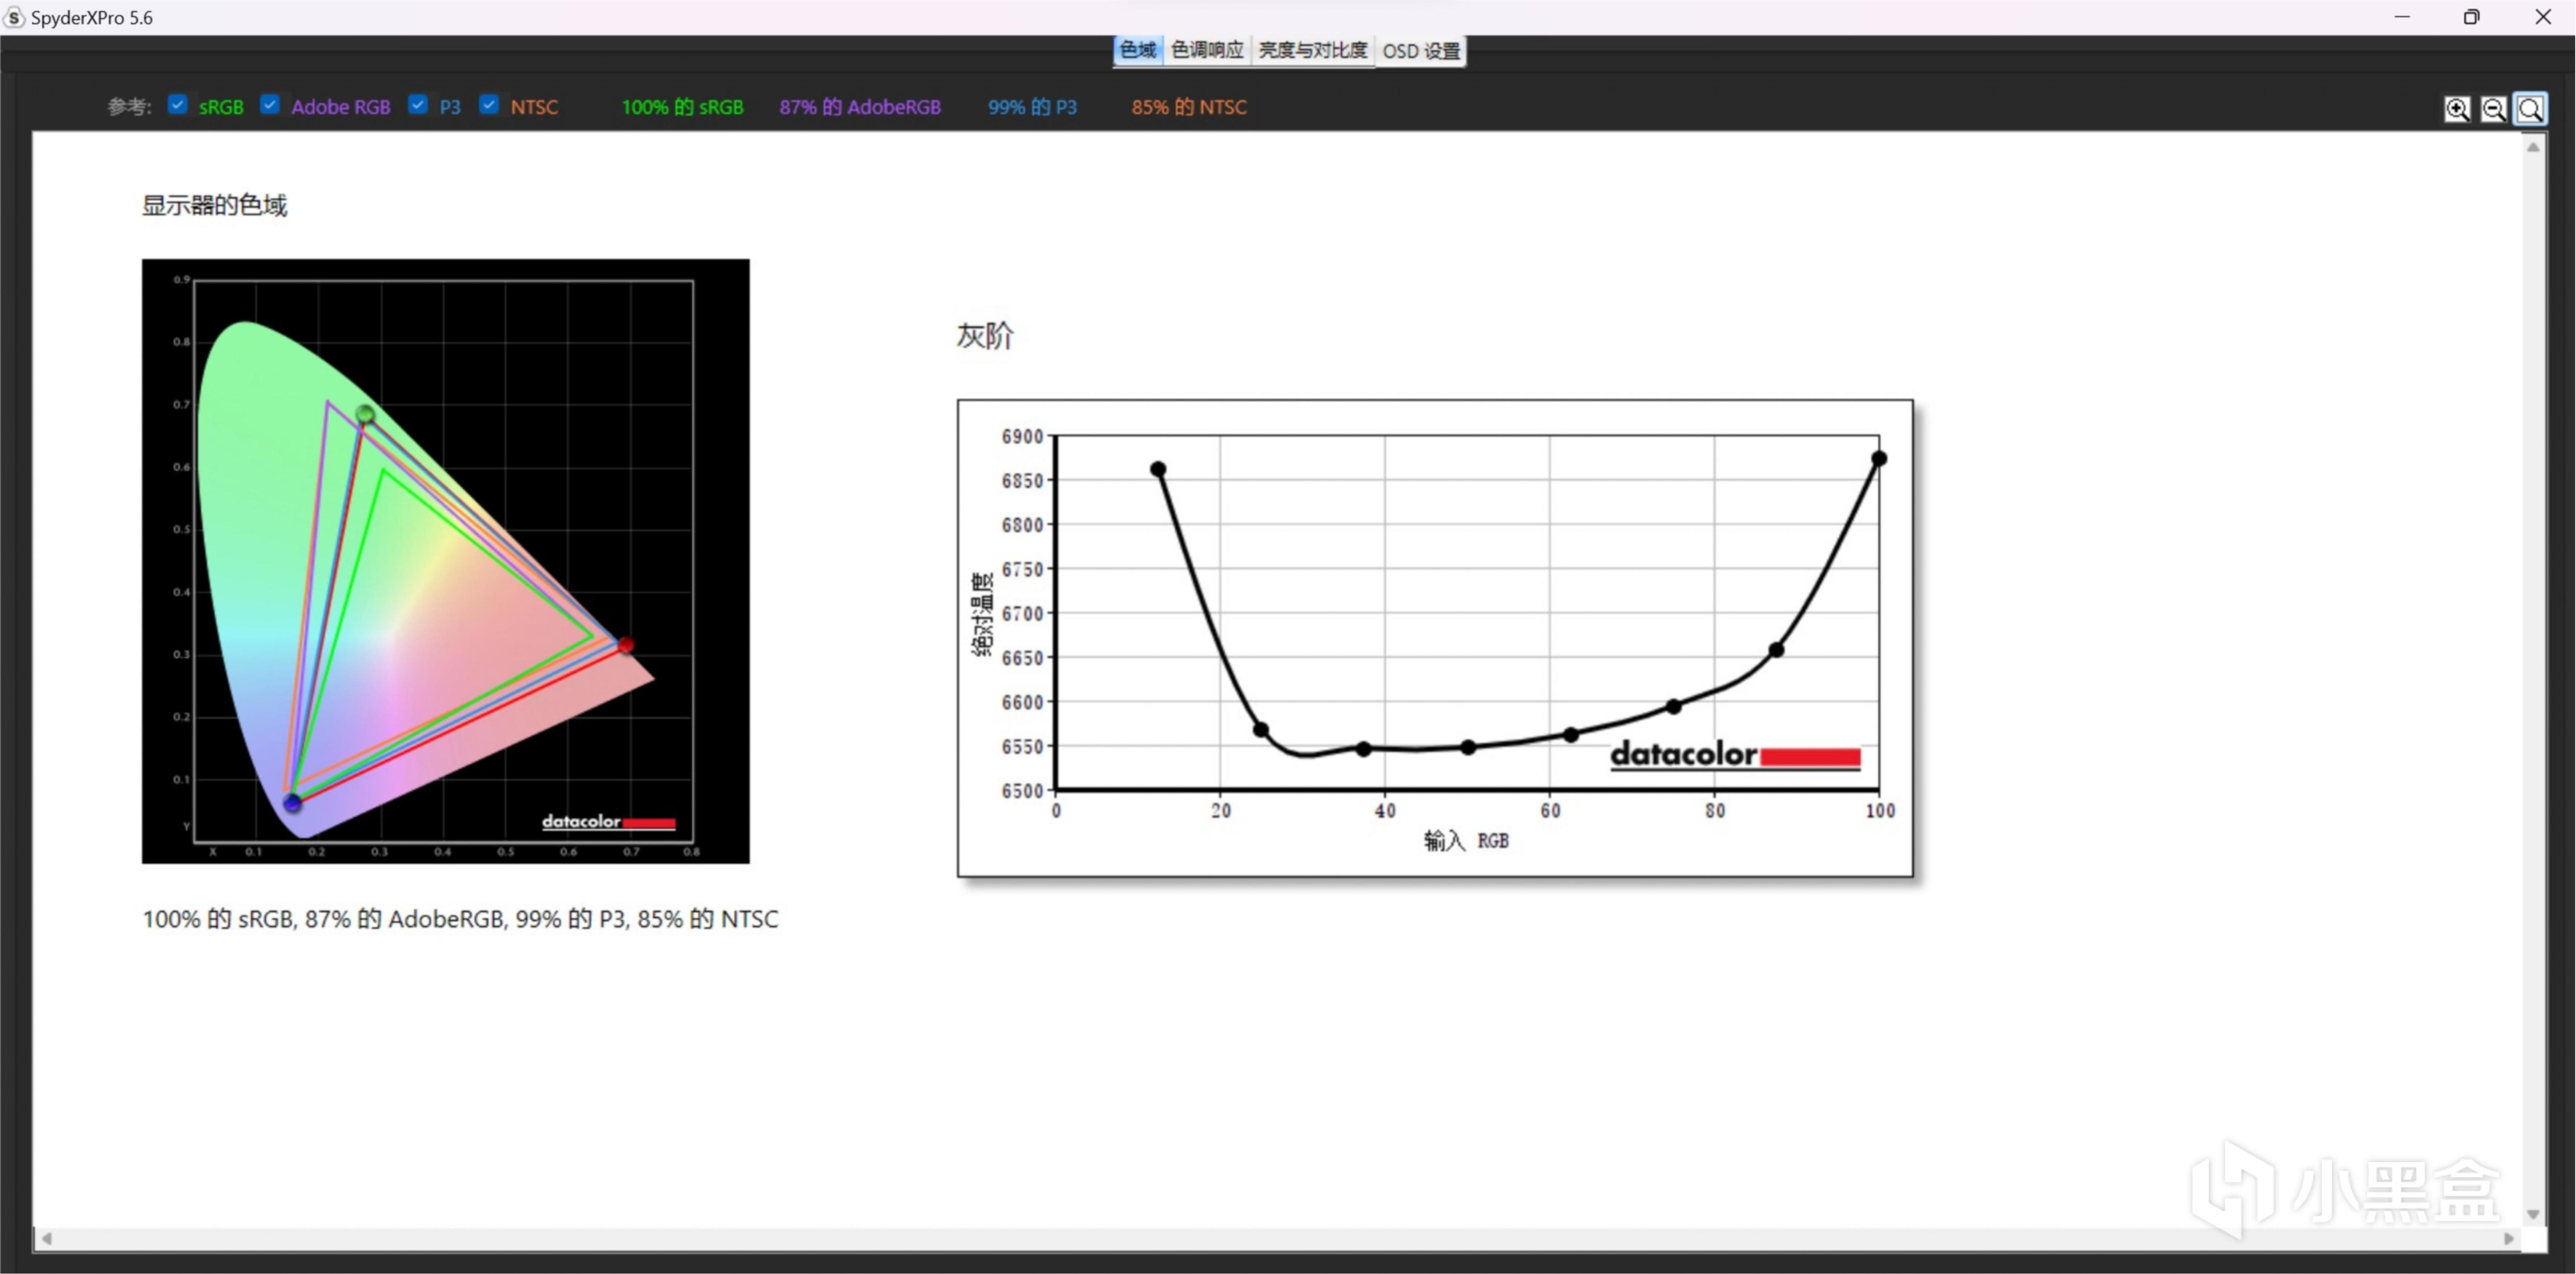
Task: Click the vertical scrollbar up arrow
Action: point(2532,148)
